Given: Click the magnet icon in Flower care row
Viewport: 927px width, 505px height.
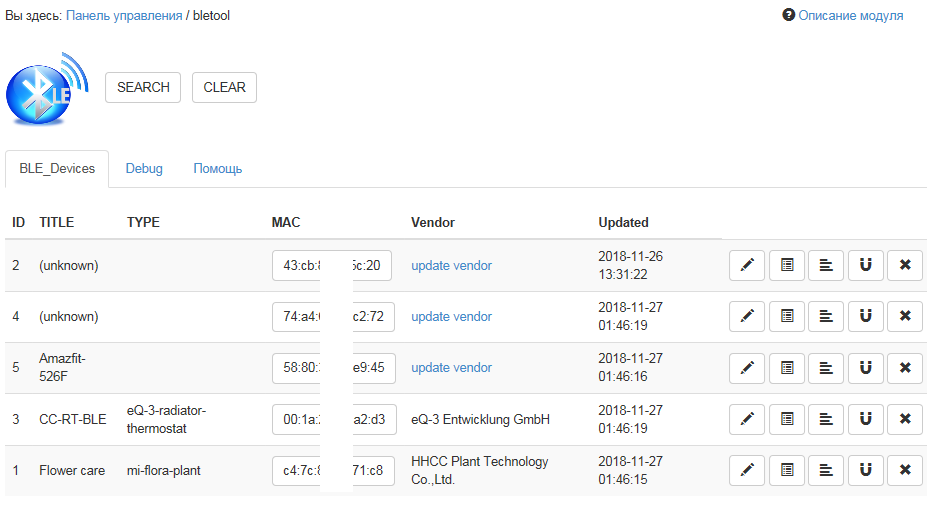Looking at the screenshot, I should pyautogui.click(x=866, y=470).
